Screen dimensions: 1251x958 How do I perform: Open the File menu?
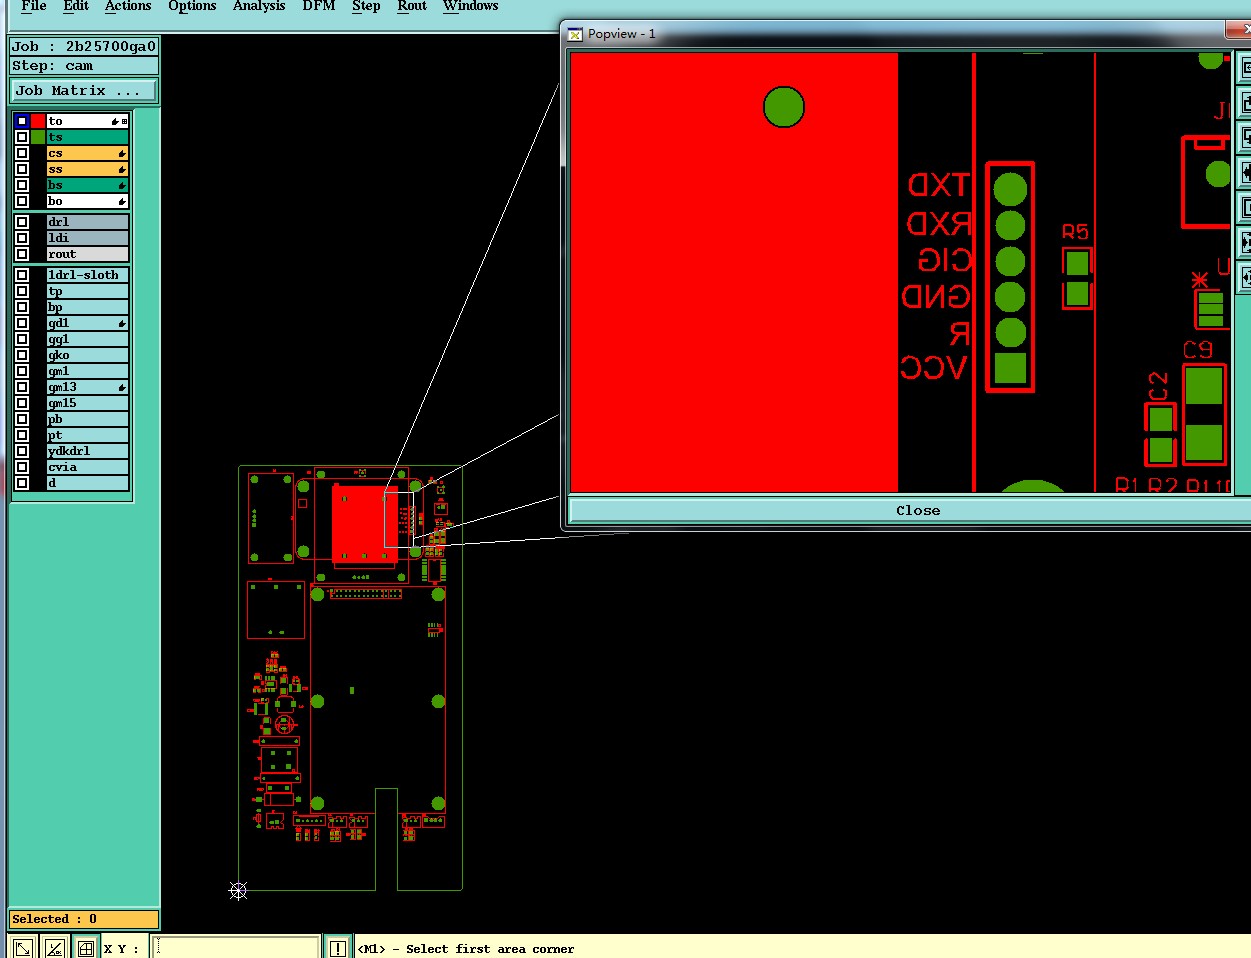tap(33, 6)
